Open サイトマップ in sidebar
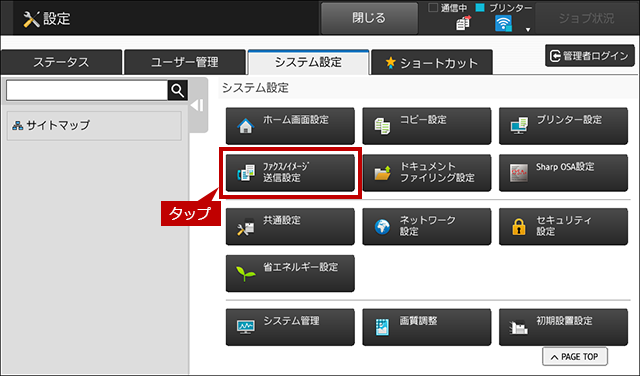 click(94, 125)
